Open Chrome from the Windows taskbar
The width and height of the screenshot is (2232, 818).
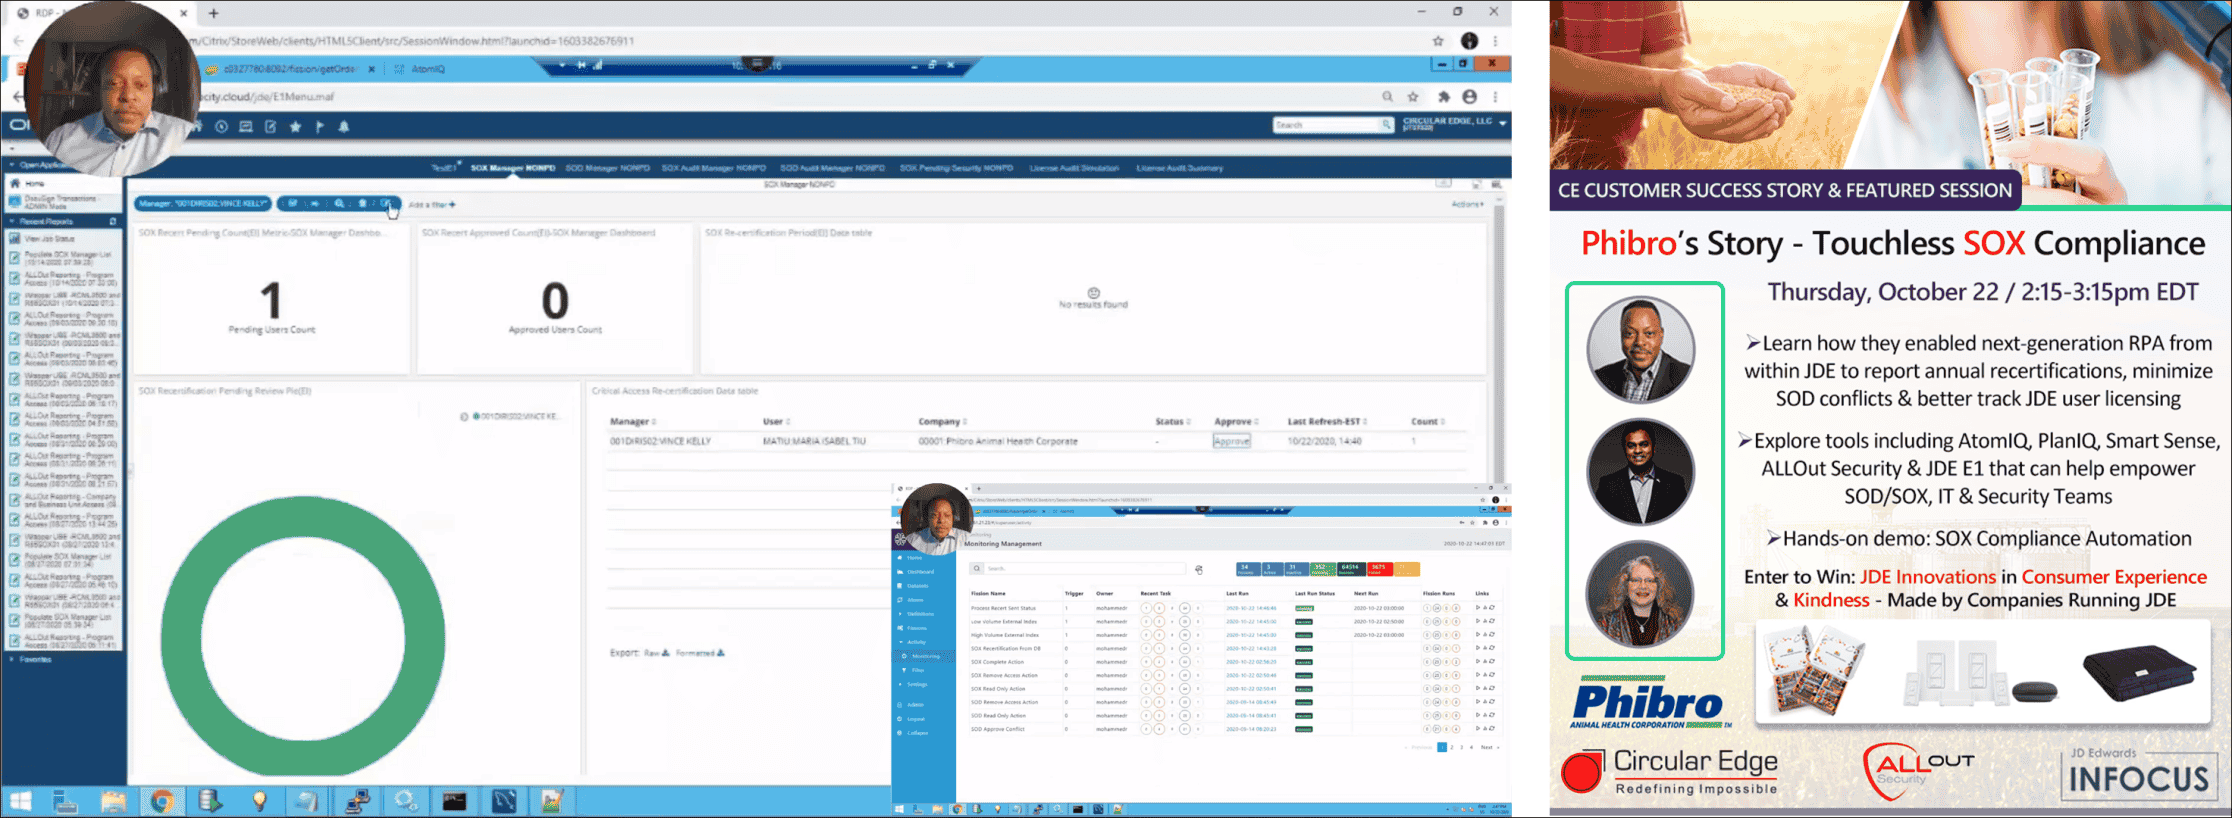(162, 801)
